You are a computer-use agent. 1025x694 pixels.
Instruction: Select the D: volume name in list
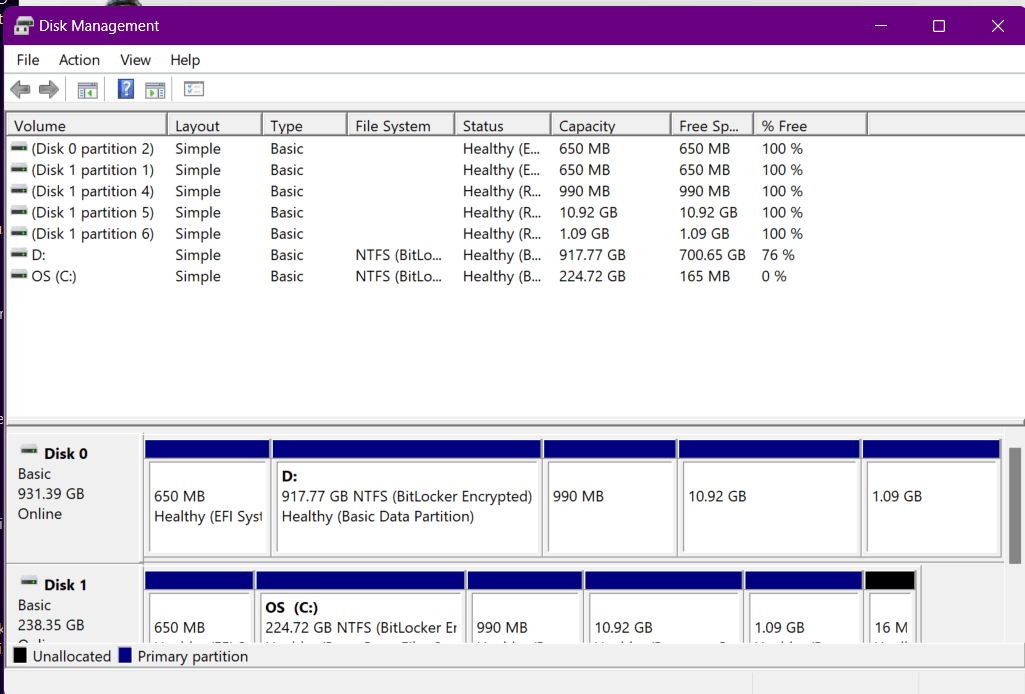click(x=39, y=255)
